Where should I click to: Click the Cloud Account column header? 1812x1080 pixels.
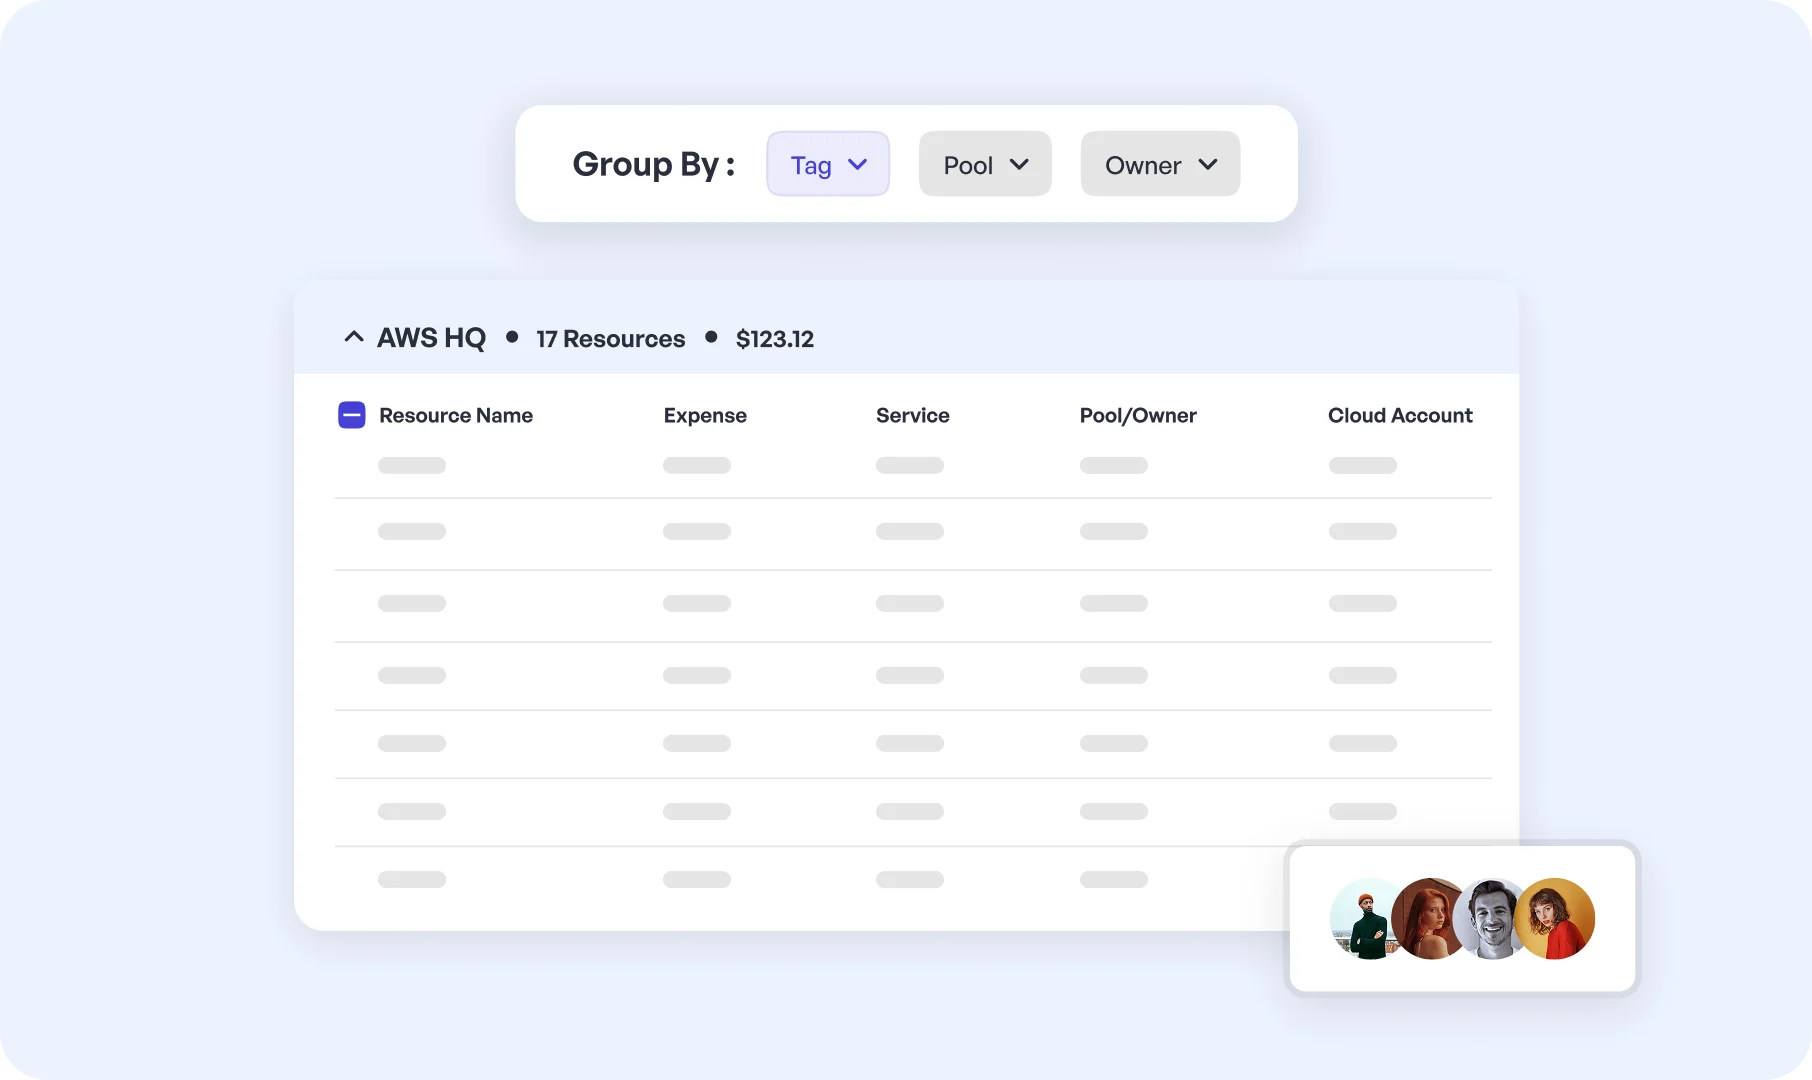tap(1399, 415)
